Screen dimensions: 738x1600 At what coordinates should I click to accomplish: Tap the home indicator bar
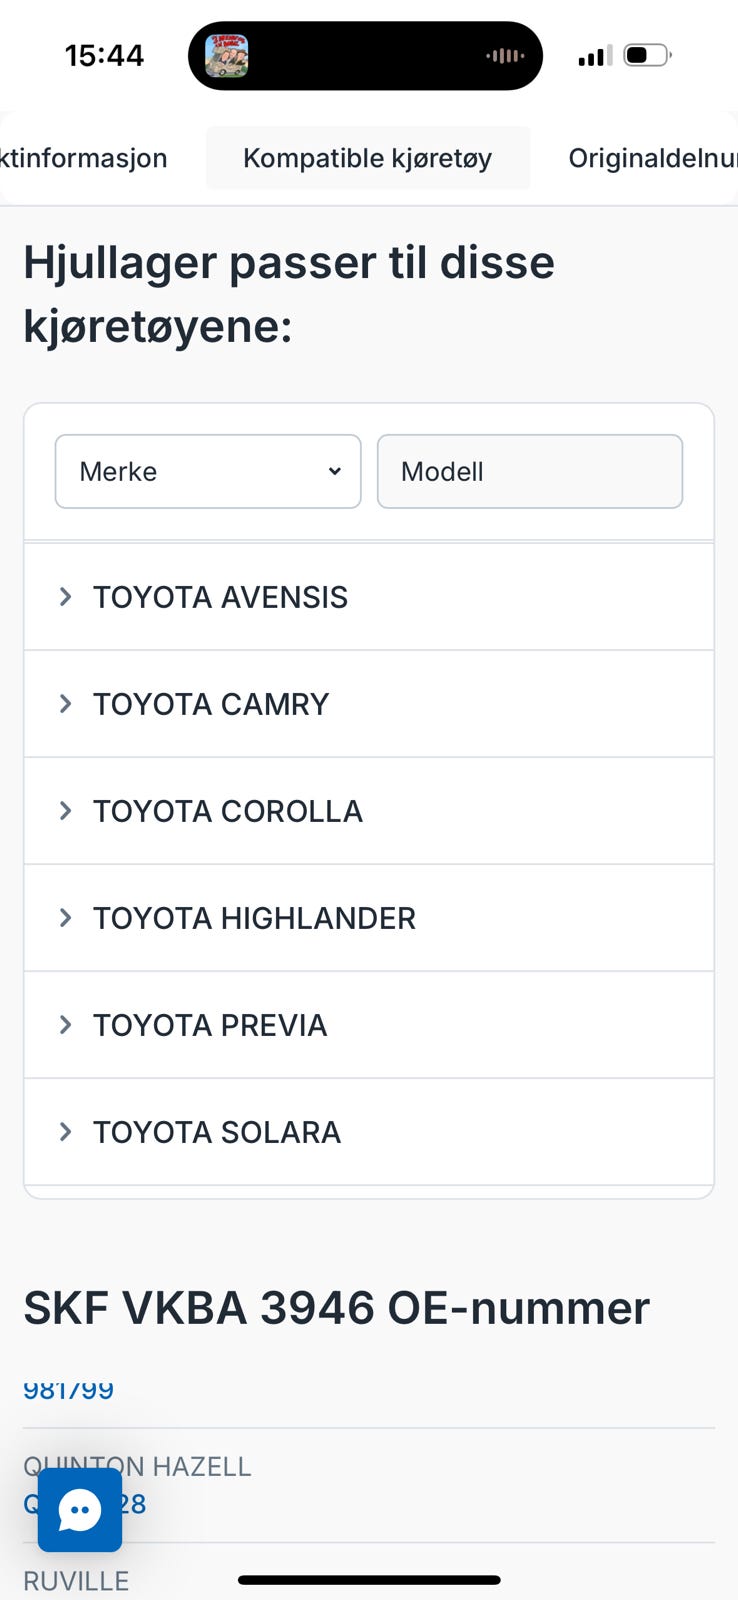click(369, 1580)
